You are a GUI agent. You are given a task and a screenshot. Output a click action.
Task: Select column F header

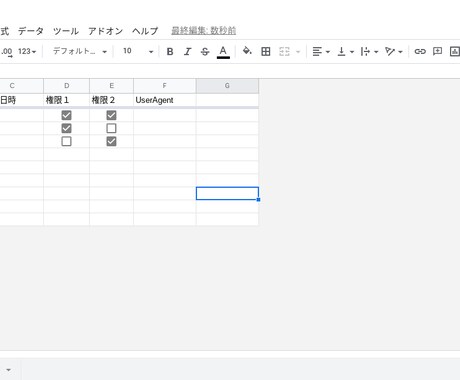pos(165,86)
